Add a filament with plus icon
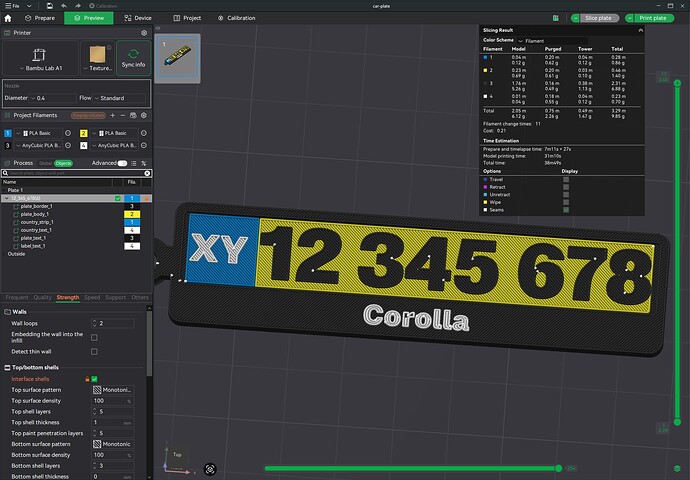The width and height of the screenshot is (690, 480). tap(113, 115)
